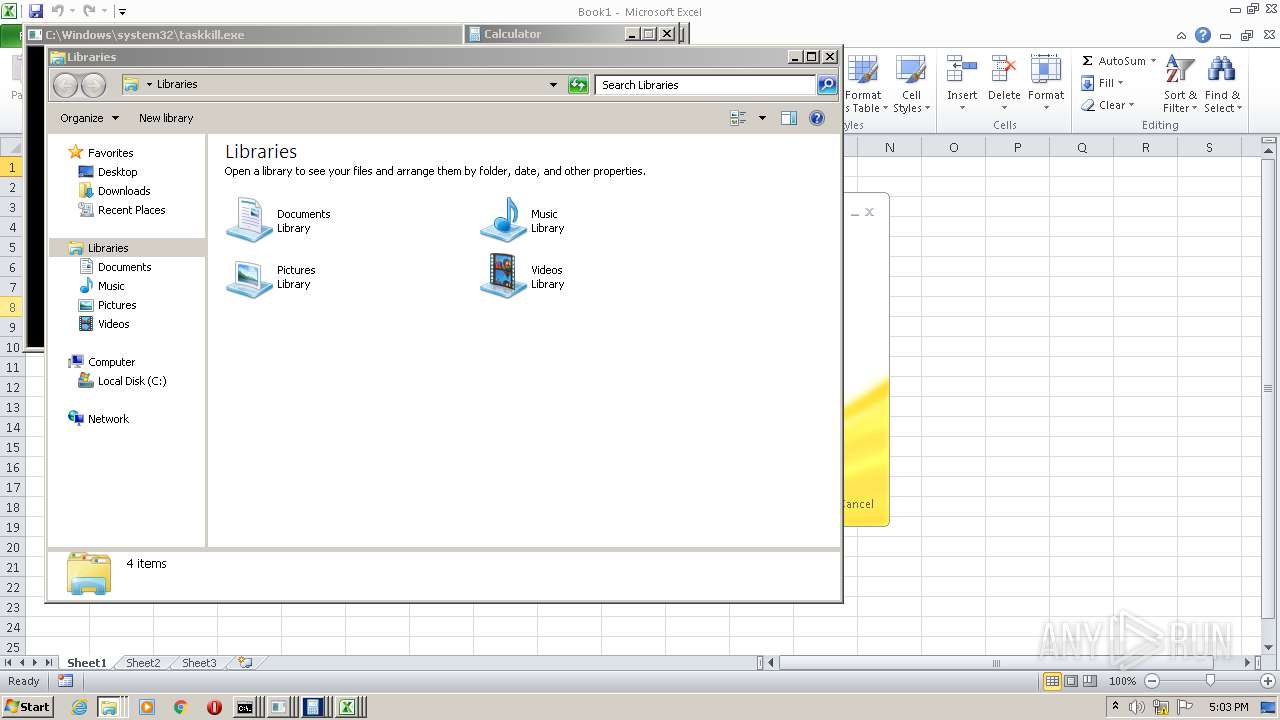
Task: Click Chrome icon in taskbar
Action: pyautogui.click(x=181, y=707)
